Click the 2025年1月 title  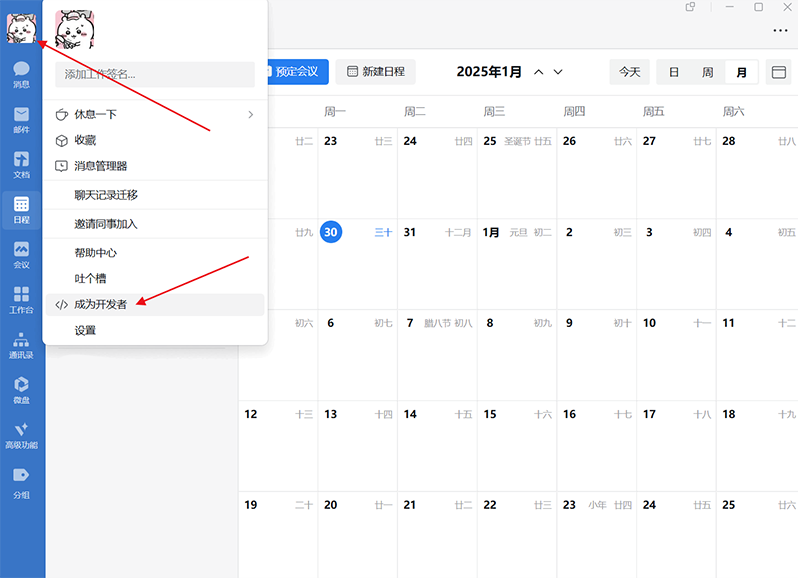click(489, 72)
